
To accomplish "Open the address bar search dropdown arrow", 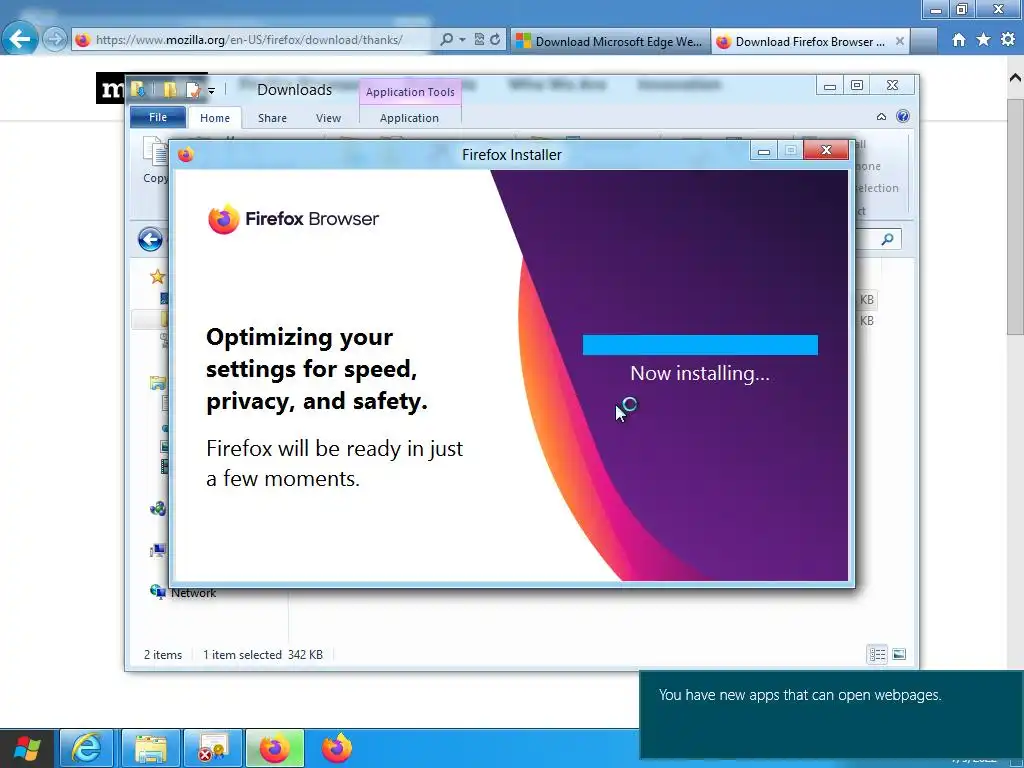I will (462, 40).
